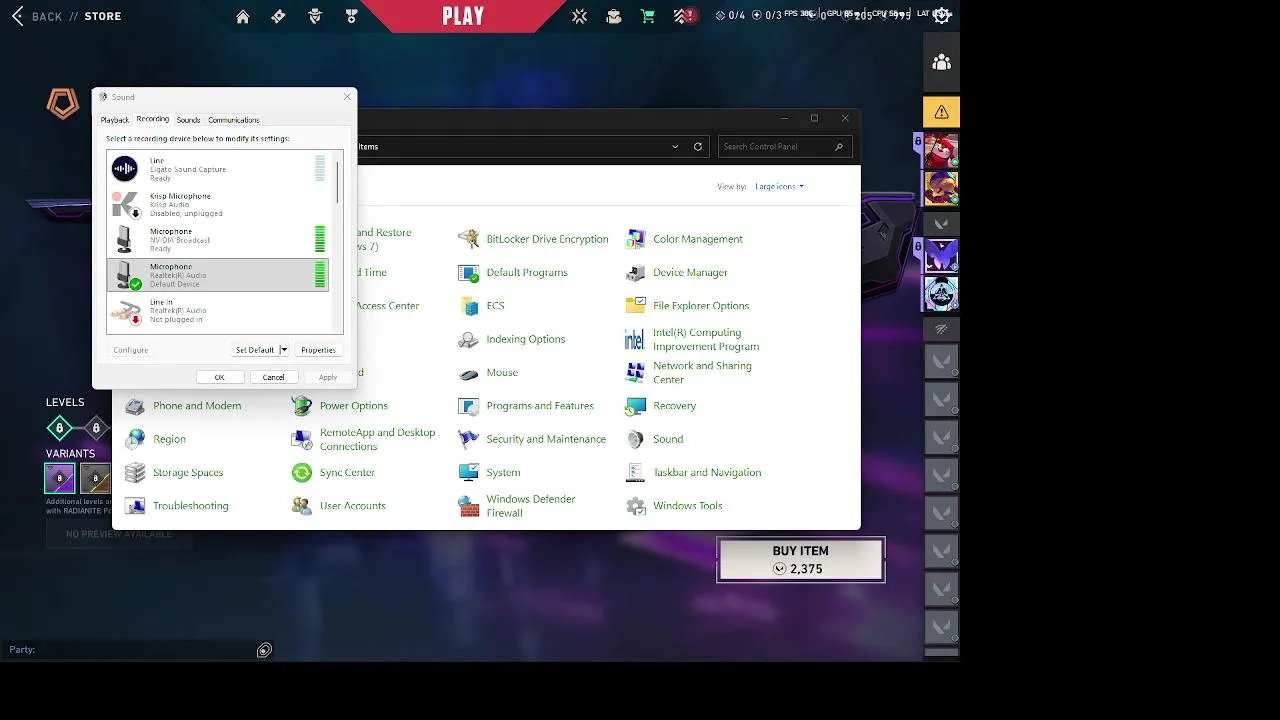The width and height of the screenshot is (1280, 720).
Task: Open the Phone and Modem item
Action: (x=197, y=406)
